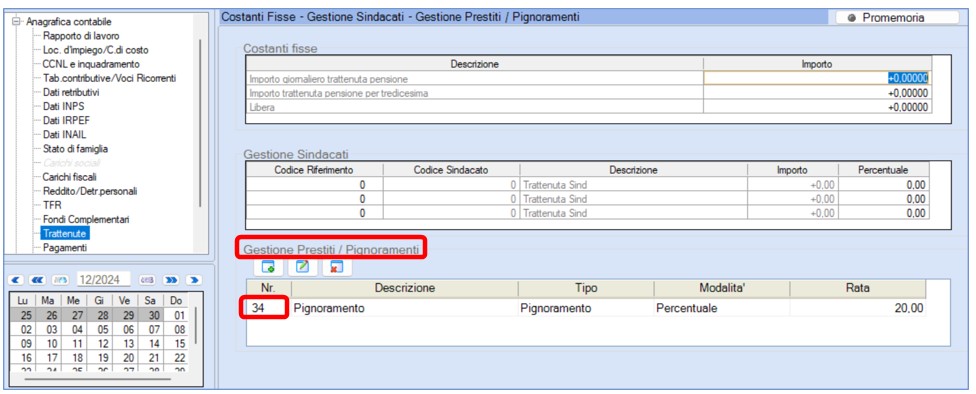Click the small icon just right of 12/2024

click(x=148, y=279)
